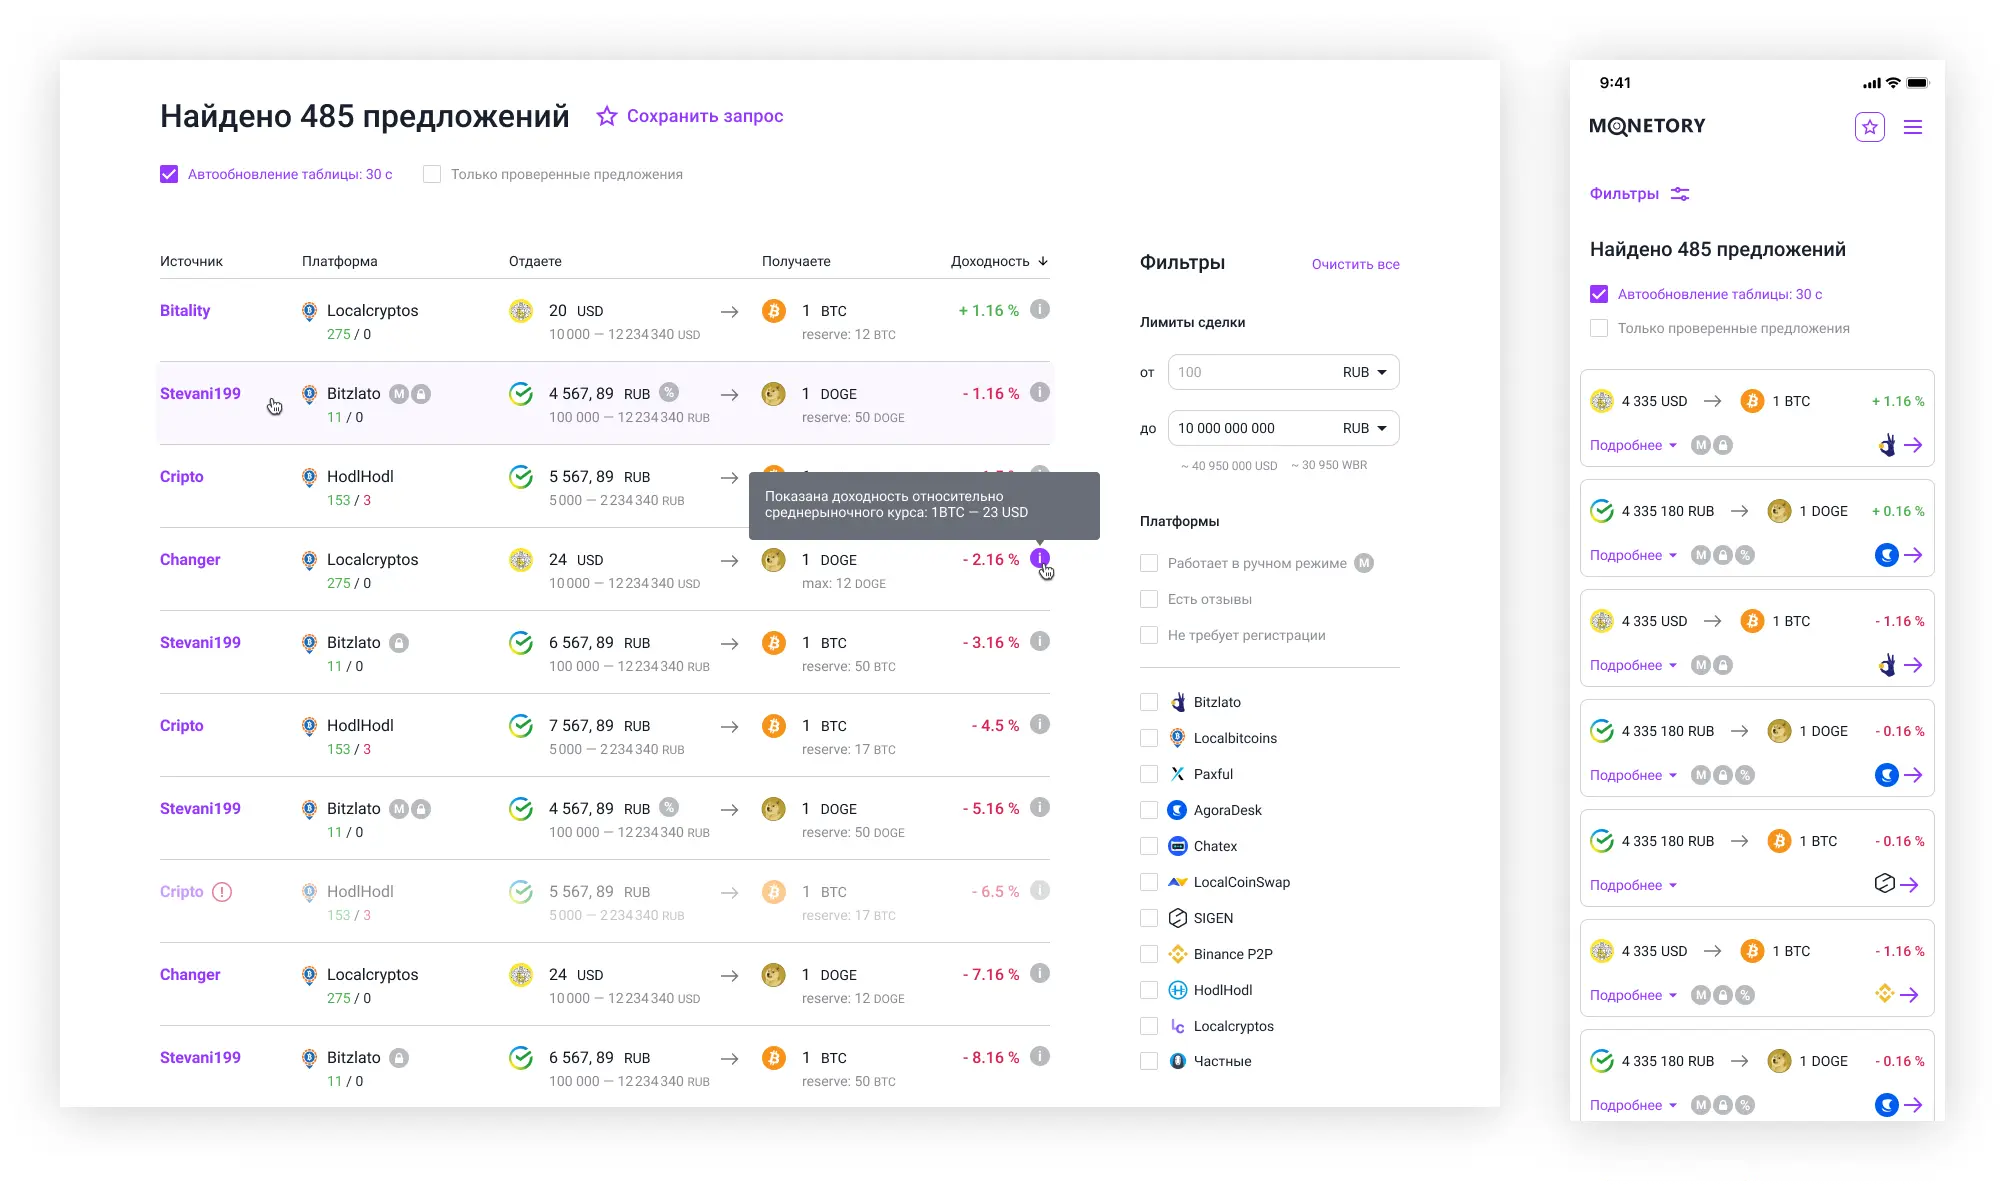Expand Подробнее on the last mobile card
The height and width of the screenshot is (1185, 2005).
(1633, 1105)
